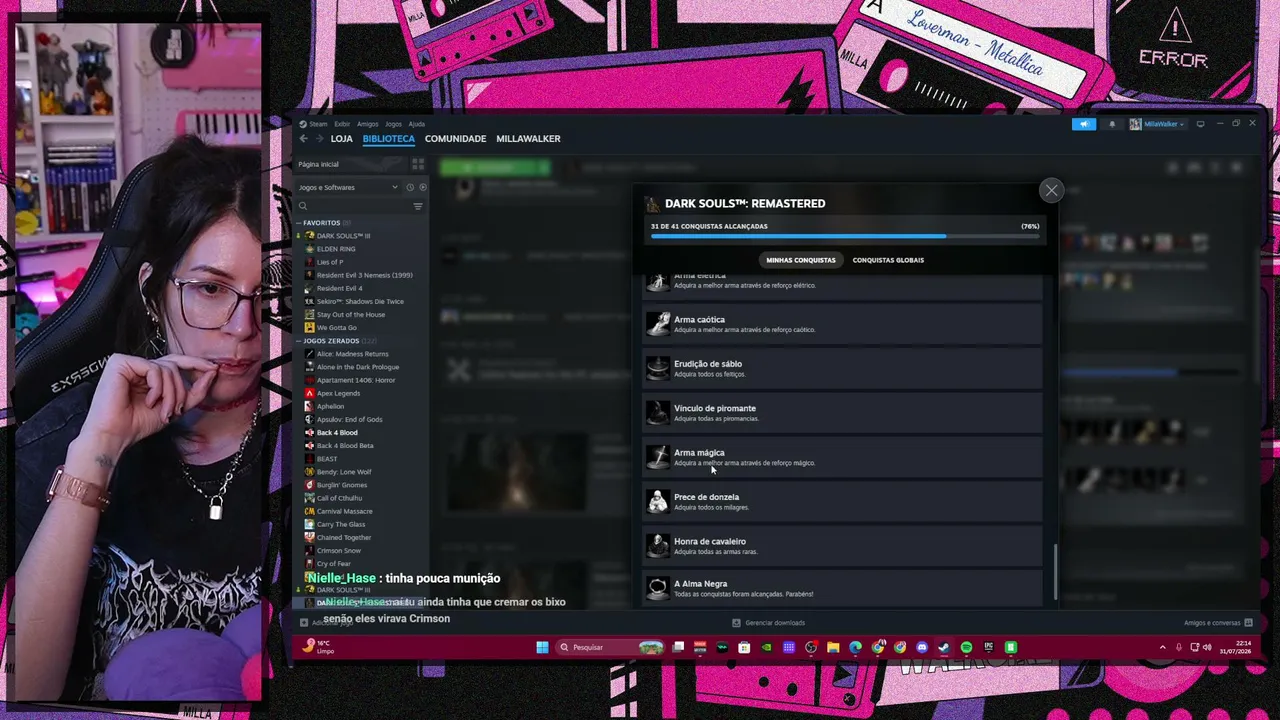Open the Jogos menu
Viewport: 1280px width, 720px height.
tap(393, 124)
